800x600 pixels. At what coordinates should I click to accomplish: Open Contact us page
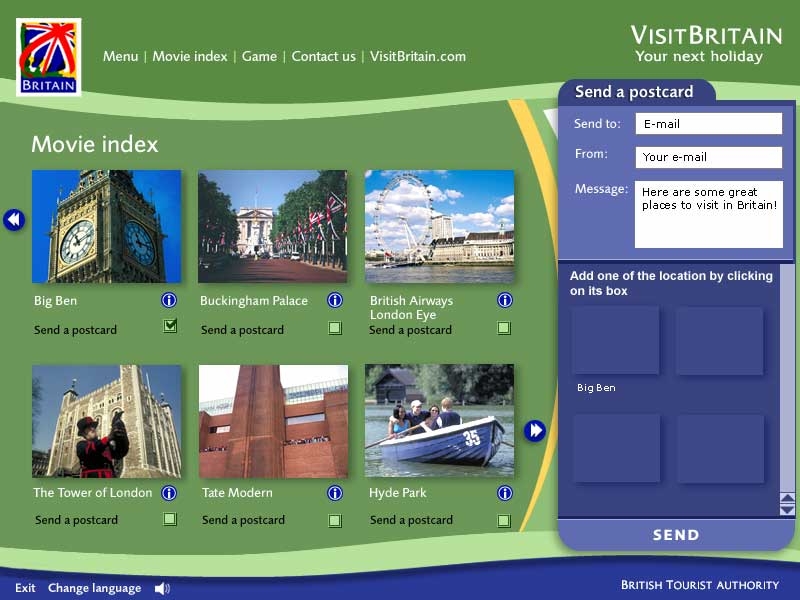[x=323, y=56]
